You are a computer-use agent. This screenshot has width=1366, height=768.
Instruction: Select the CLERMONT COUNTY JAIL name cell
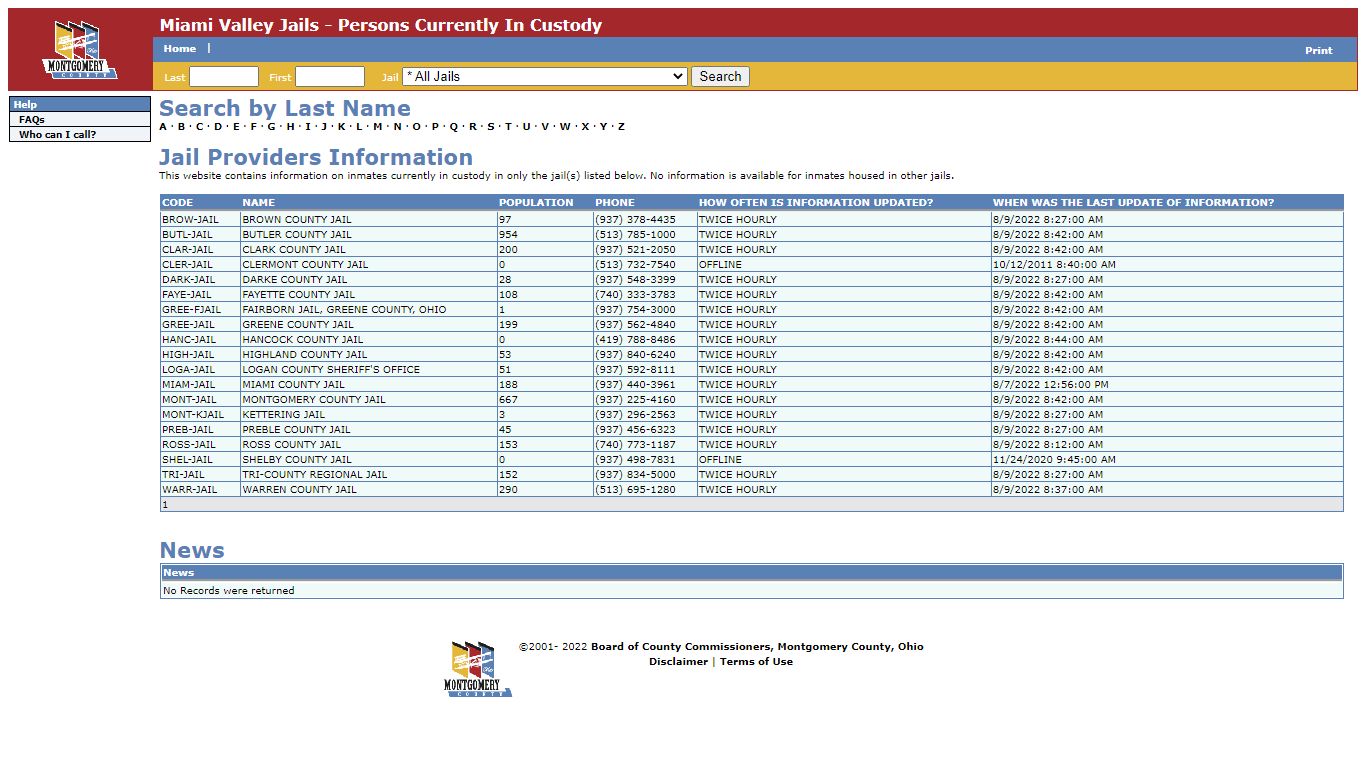click(x=369, y=264)
